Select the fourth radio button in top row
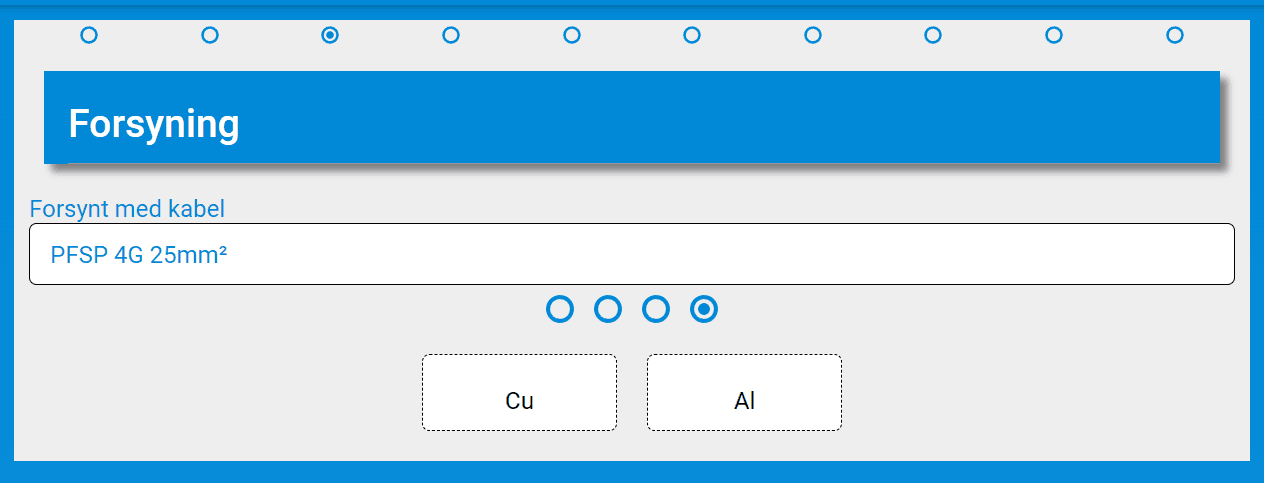This screenshot has height=483, width=1264. coord(451,35)
